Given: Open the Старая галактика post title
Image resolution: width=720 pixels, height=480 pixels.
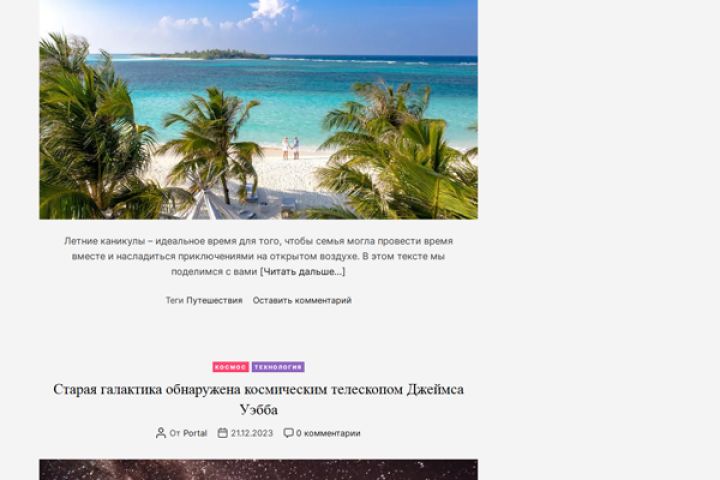Looking at the screenshot, I should click(x=259, y=399).
